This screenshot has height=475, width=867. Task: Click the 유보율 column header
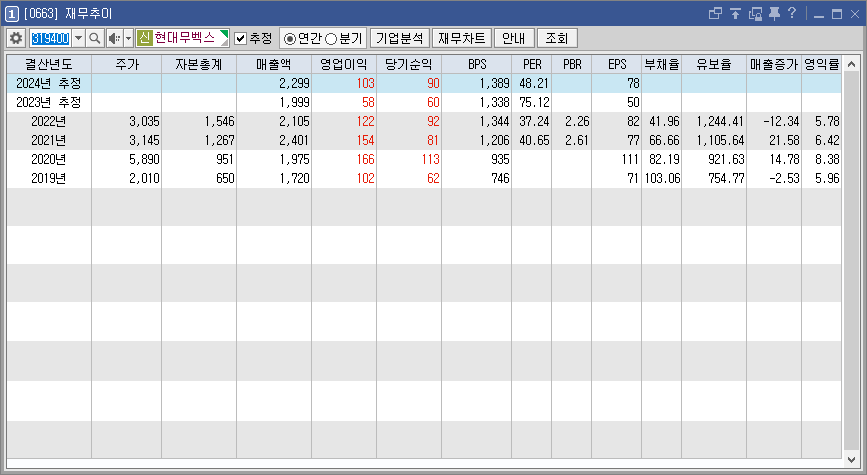tap(714, 64)
